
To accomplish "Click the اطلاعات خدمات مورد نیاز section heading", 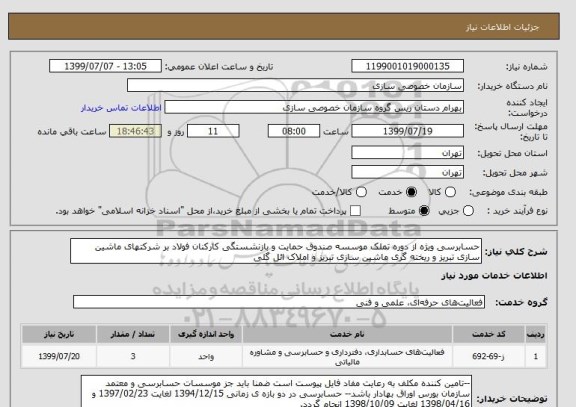I will 494,276.
